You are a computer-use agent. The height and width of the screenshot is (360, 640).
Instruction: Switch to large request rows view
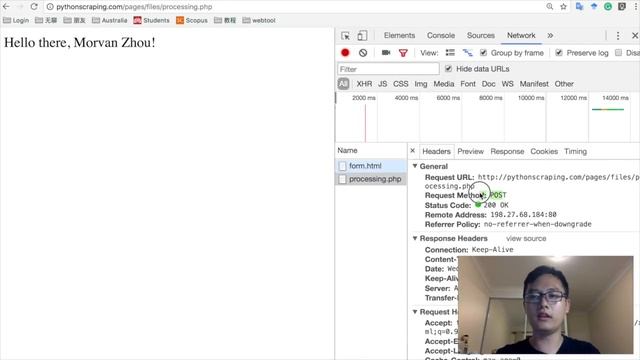(x=450, y=53)
